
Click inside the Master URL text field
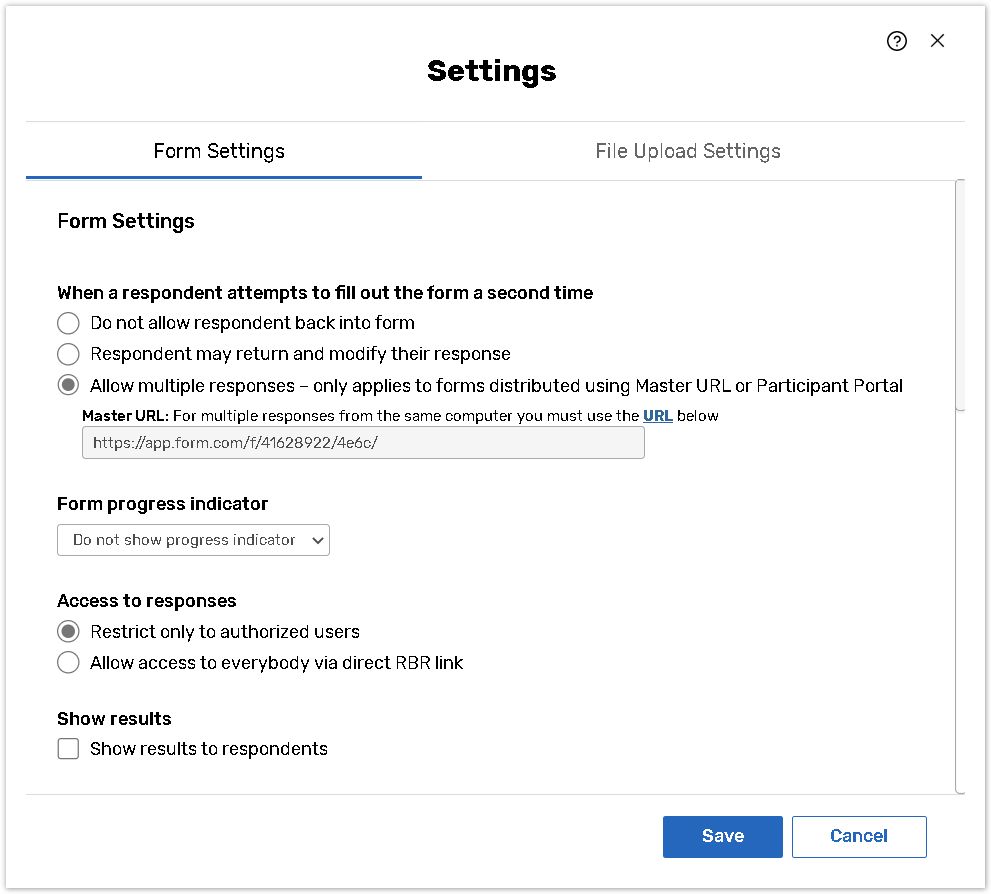coord(363,442)
